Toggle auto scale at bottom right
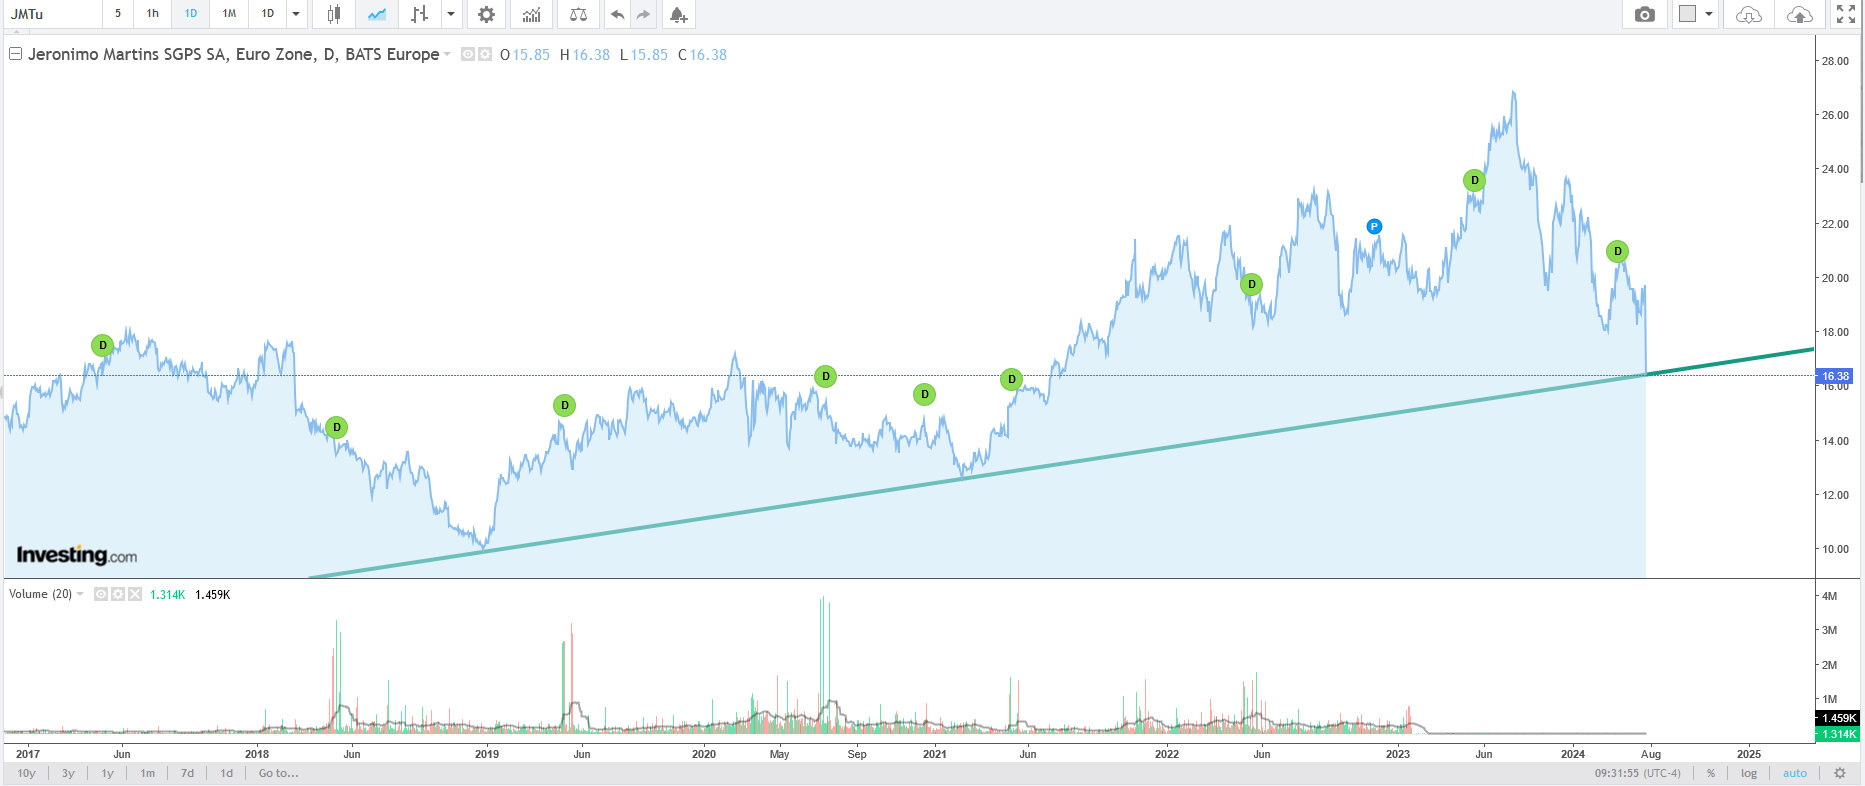The image size is (1865, 786). (x=1795, y=773)
